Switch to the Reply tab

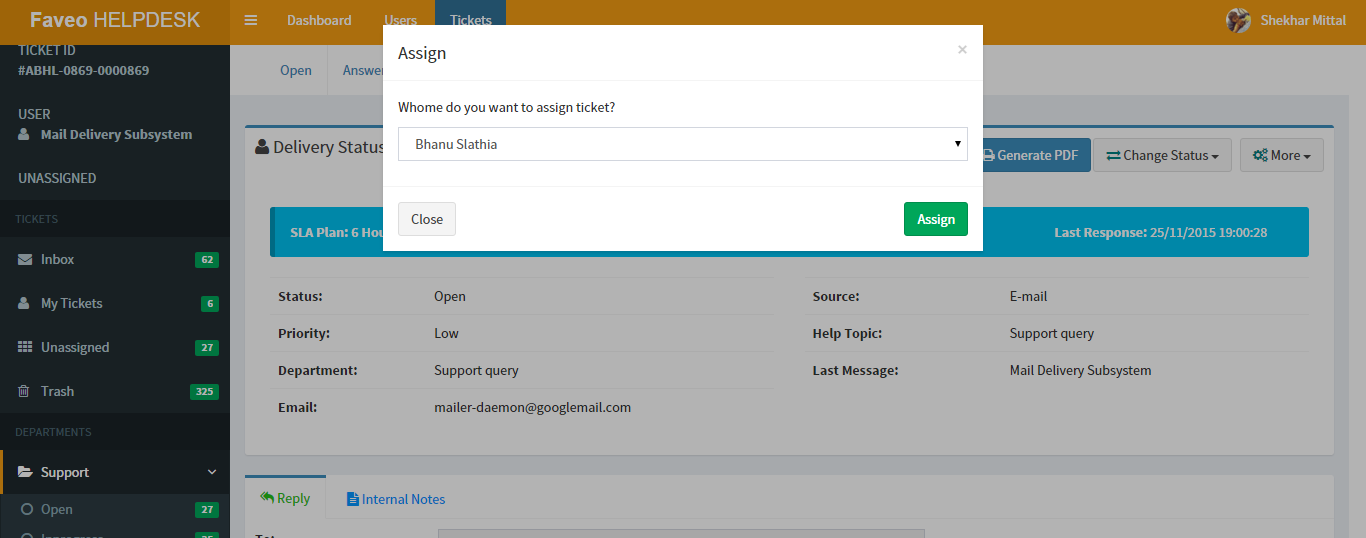coord(285,498)
